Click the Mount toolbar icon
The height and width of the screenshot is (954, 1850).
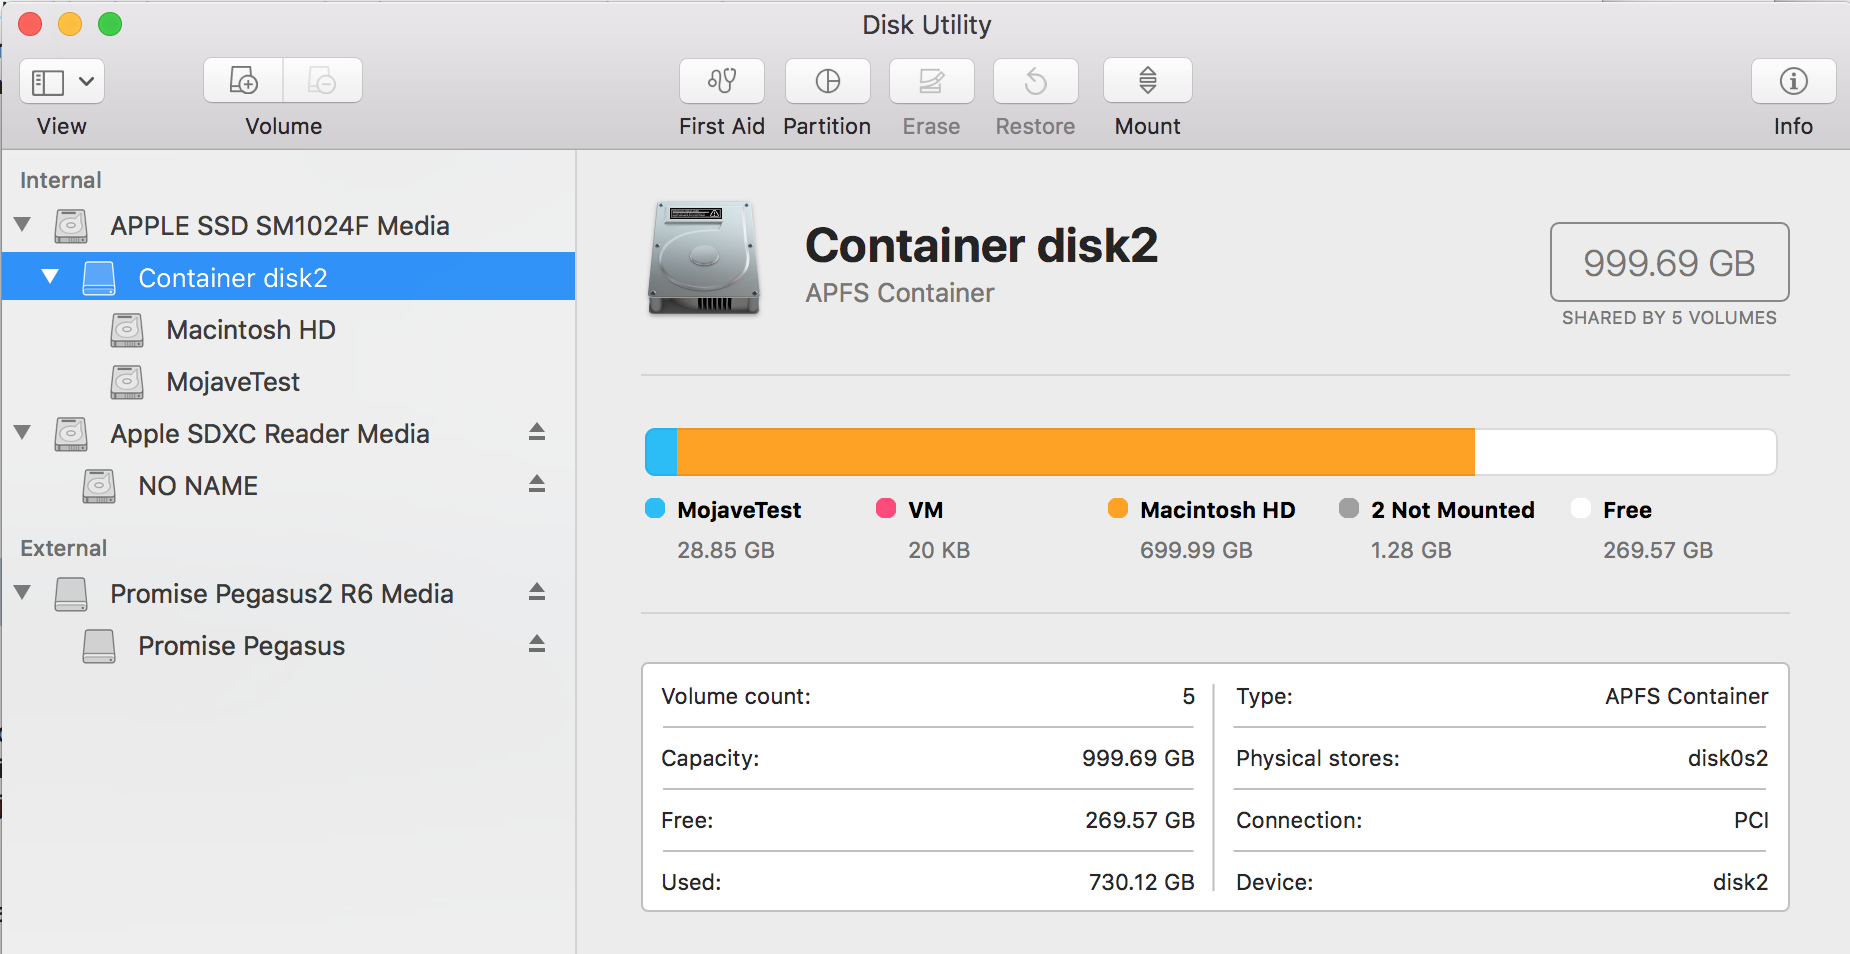click(1147, 81)
